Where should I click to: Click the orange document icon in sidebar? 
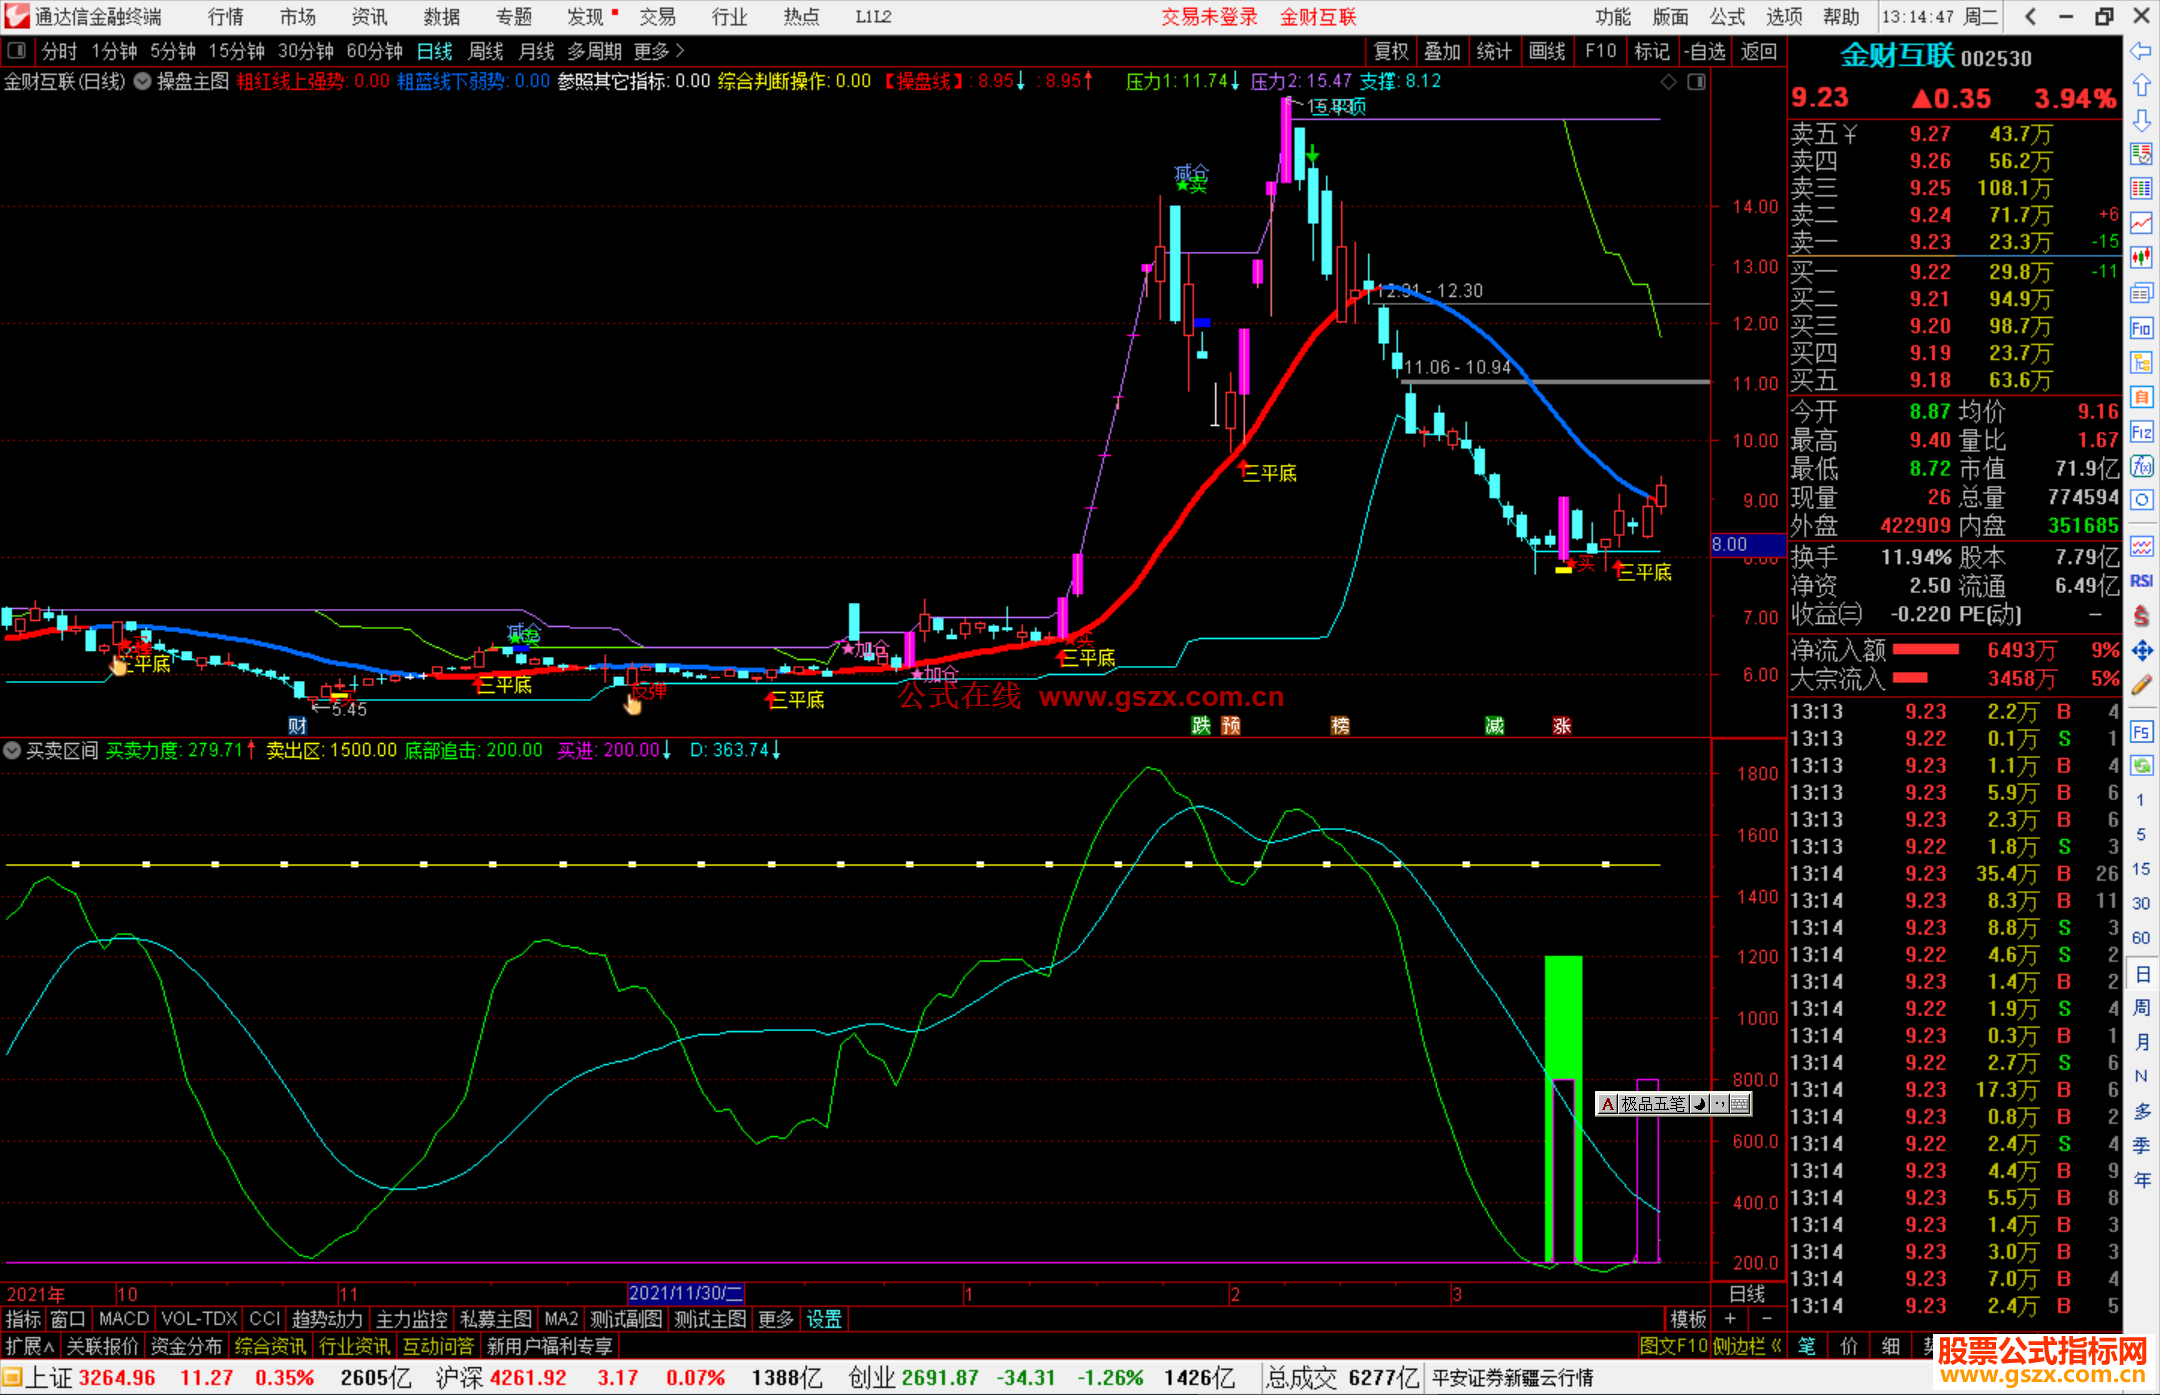(2141, 397)
